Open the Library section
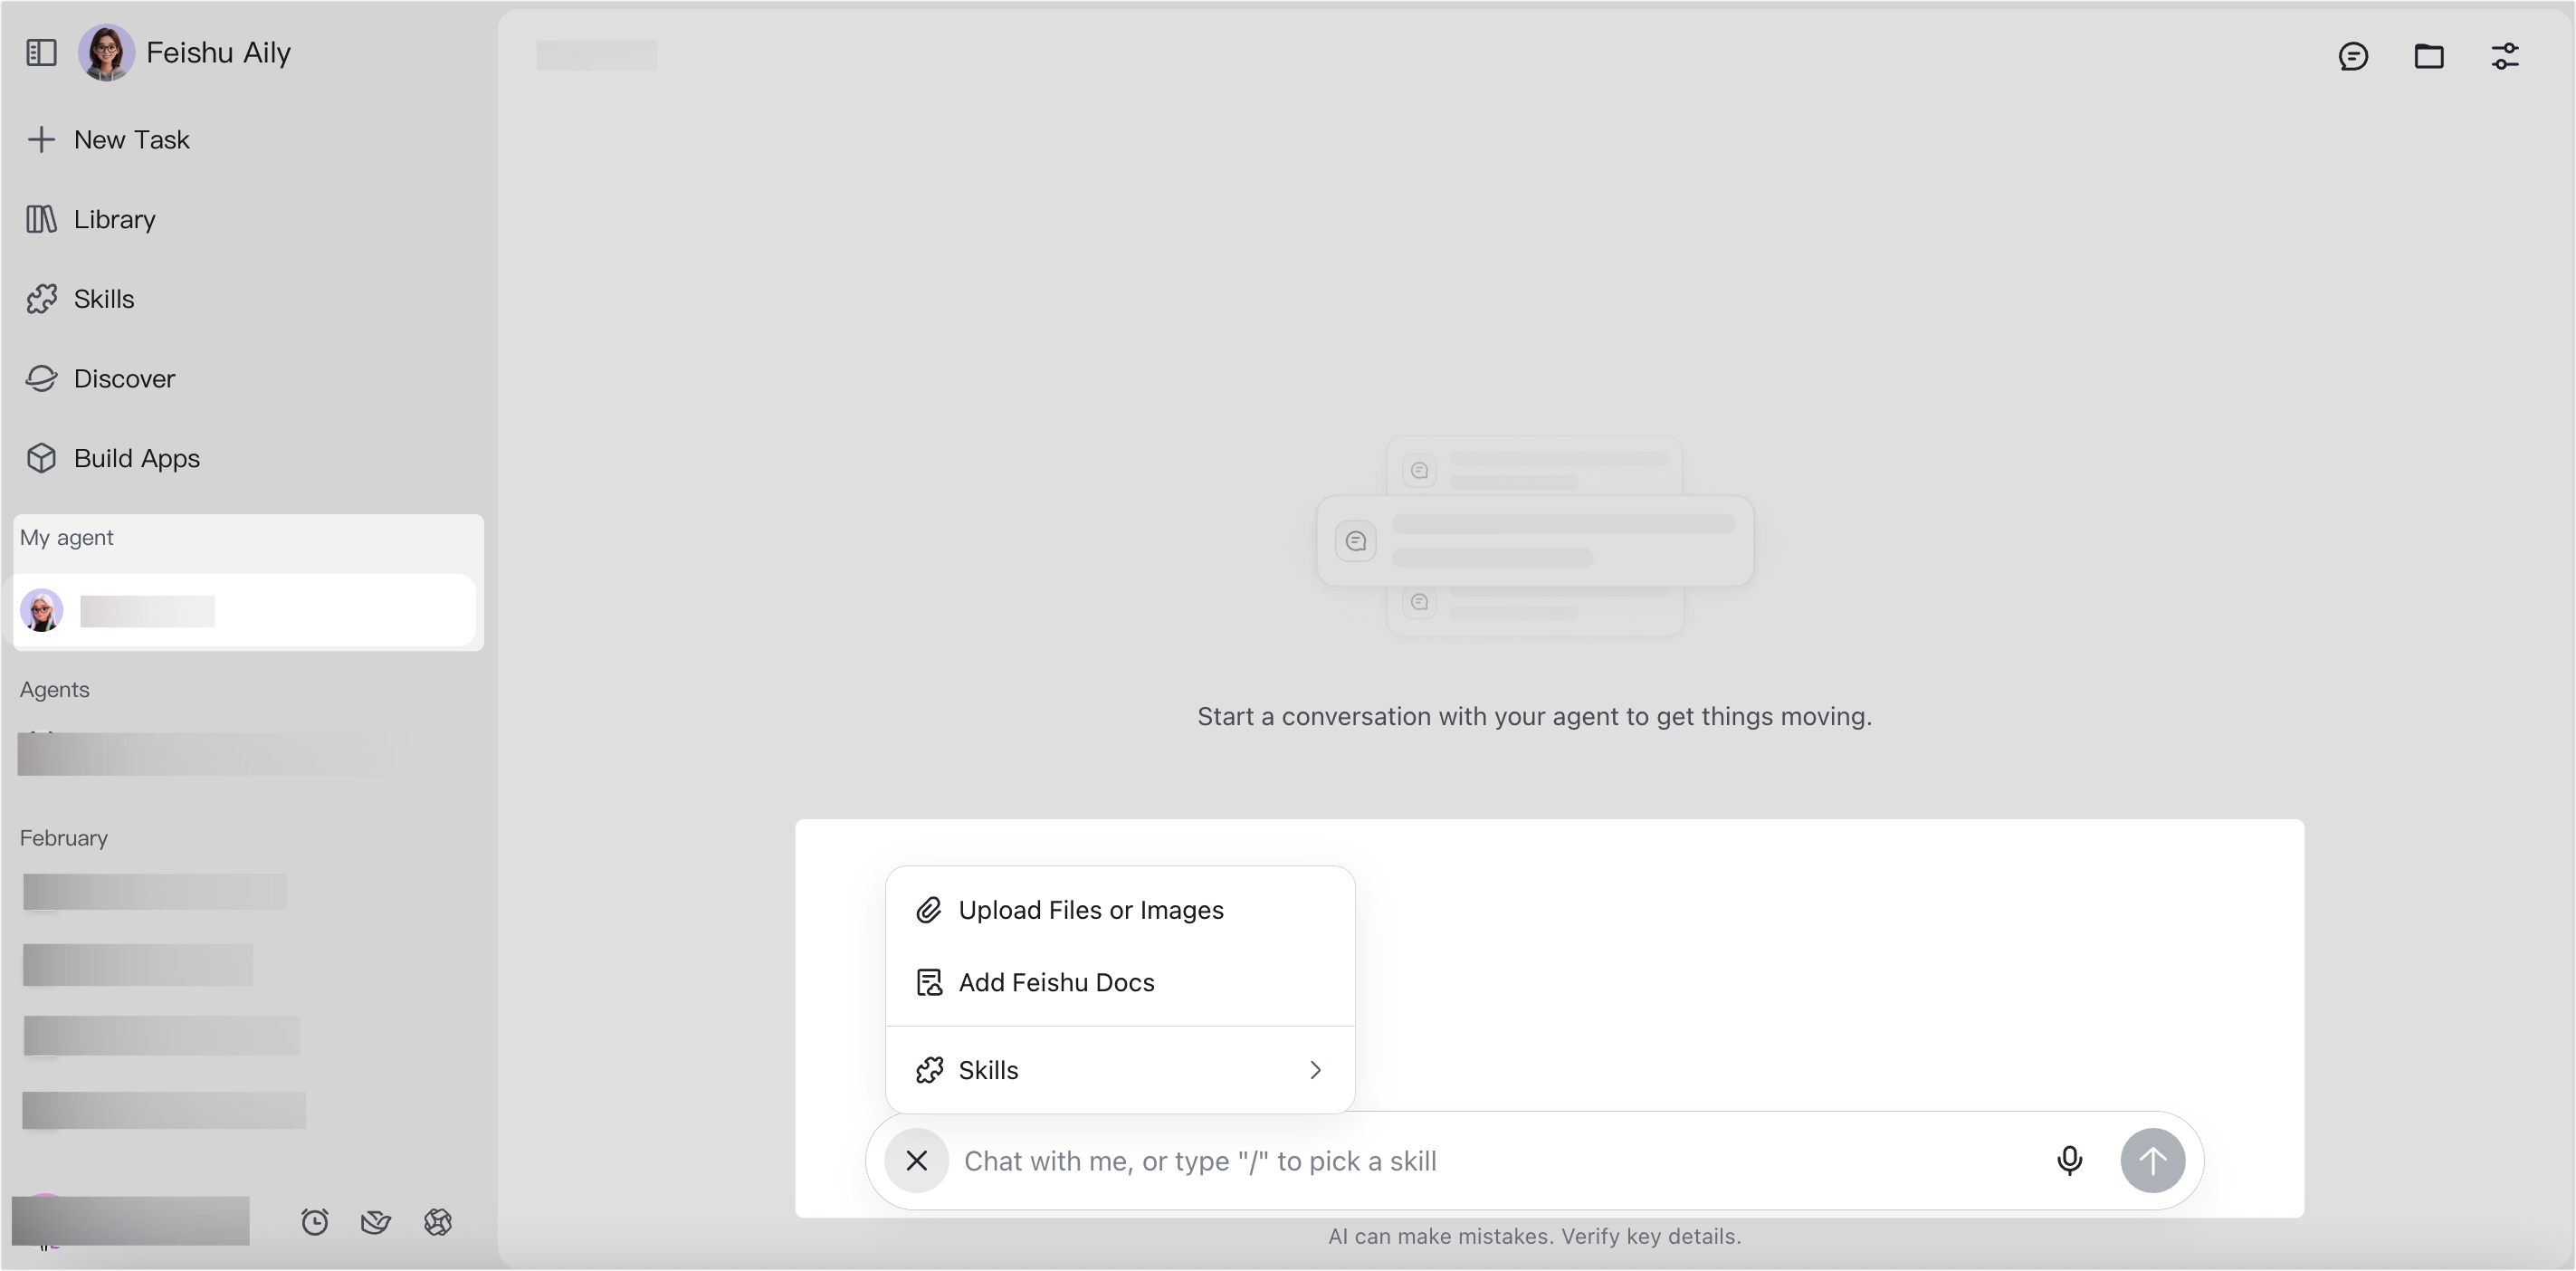Image resolution: width=2576 pixels, height=1271 pixels. click(92, 219)
